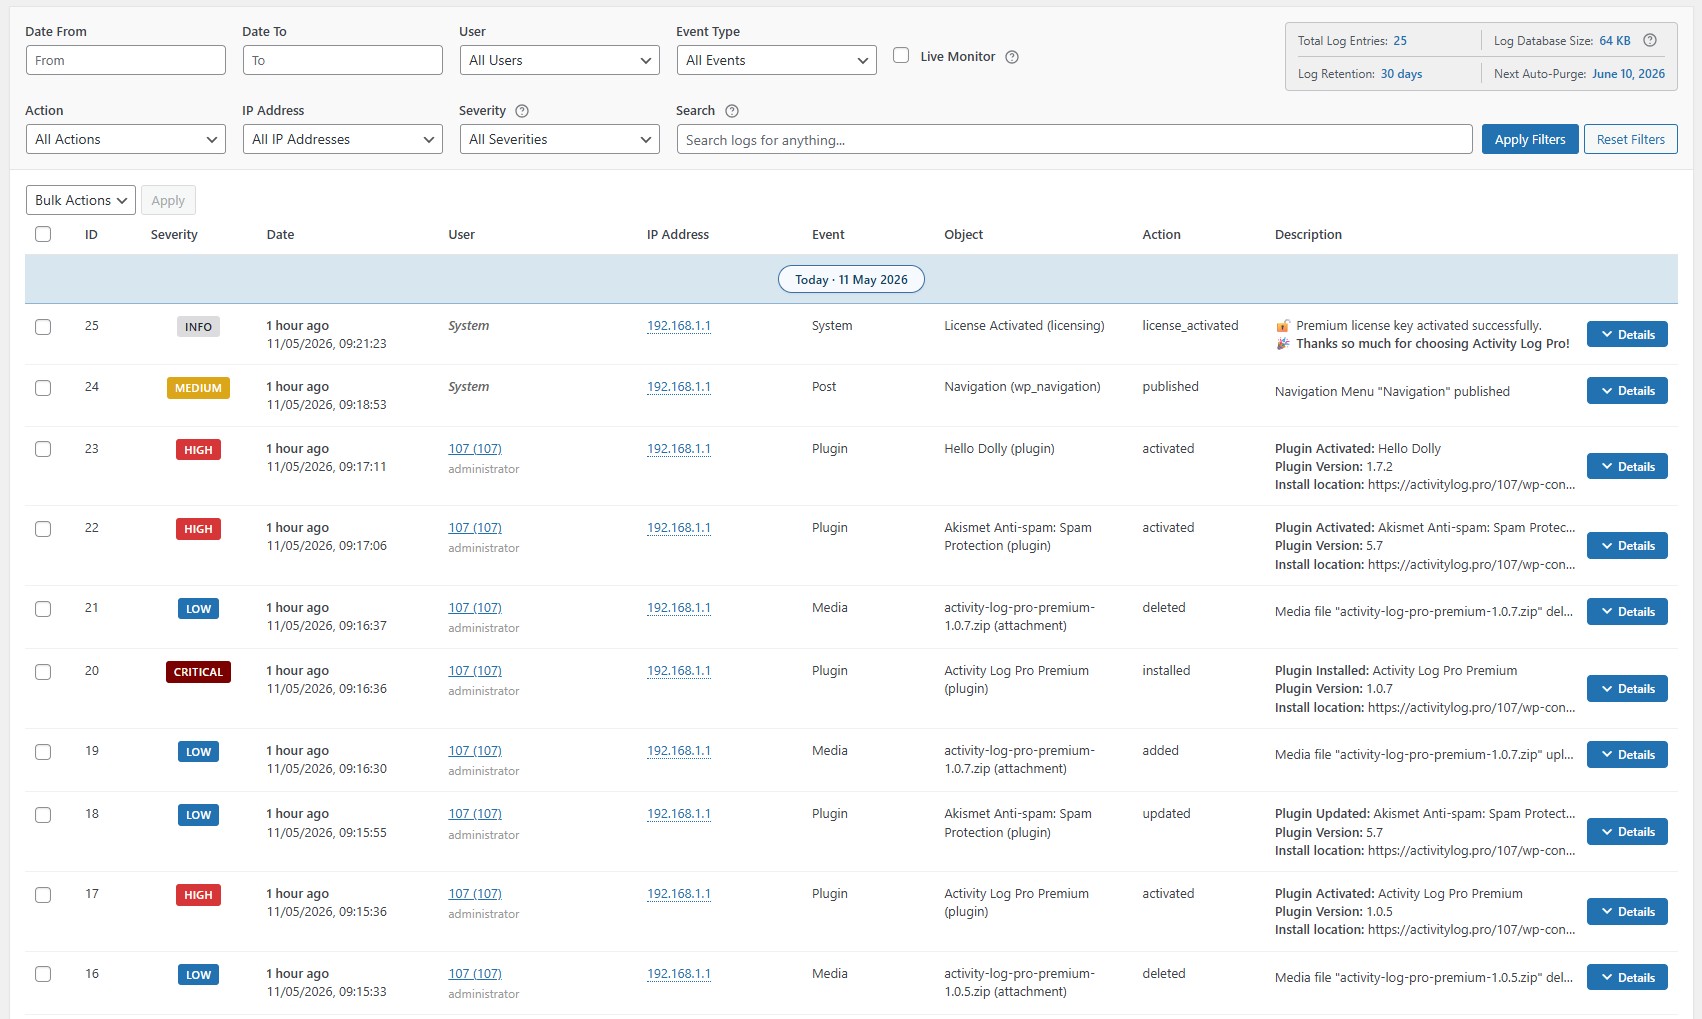Click help icon beside Severity label
Screen dimensions: 1702x1019
[522, 111]
